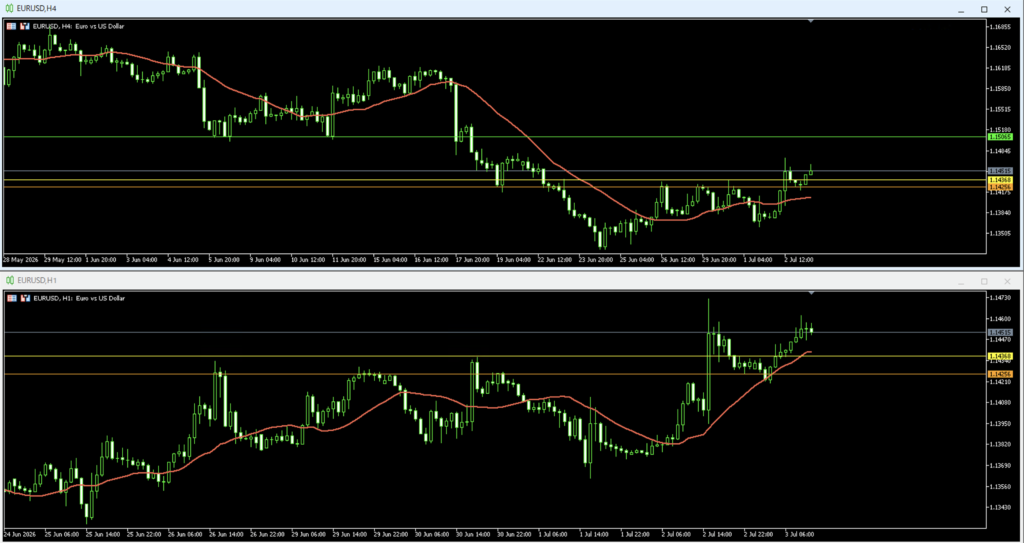Click the candlestick icon in EURUSD,H4 title bar

pyautogui.click(x=10, y=8)
